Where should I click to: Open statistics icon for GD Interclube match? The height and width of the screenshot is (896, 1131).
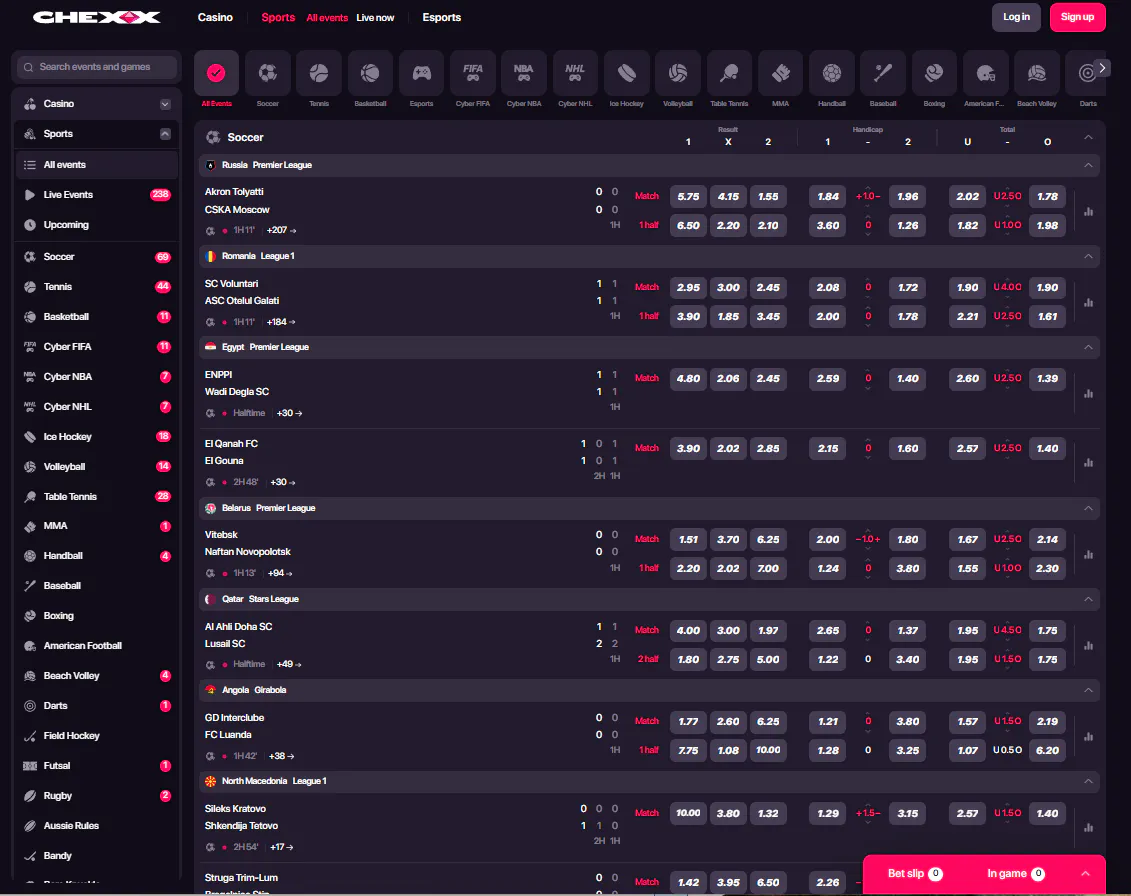click(x=1088, y=736)
